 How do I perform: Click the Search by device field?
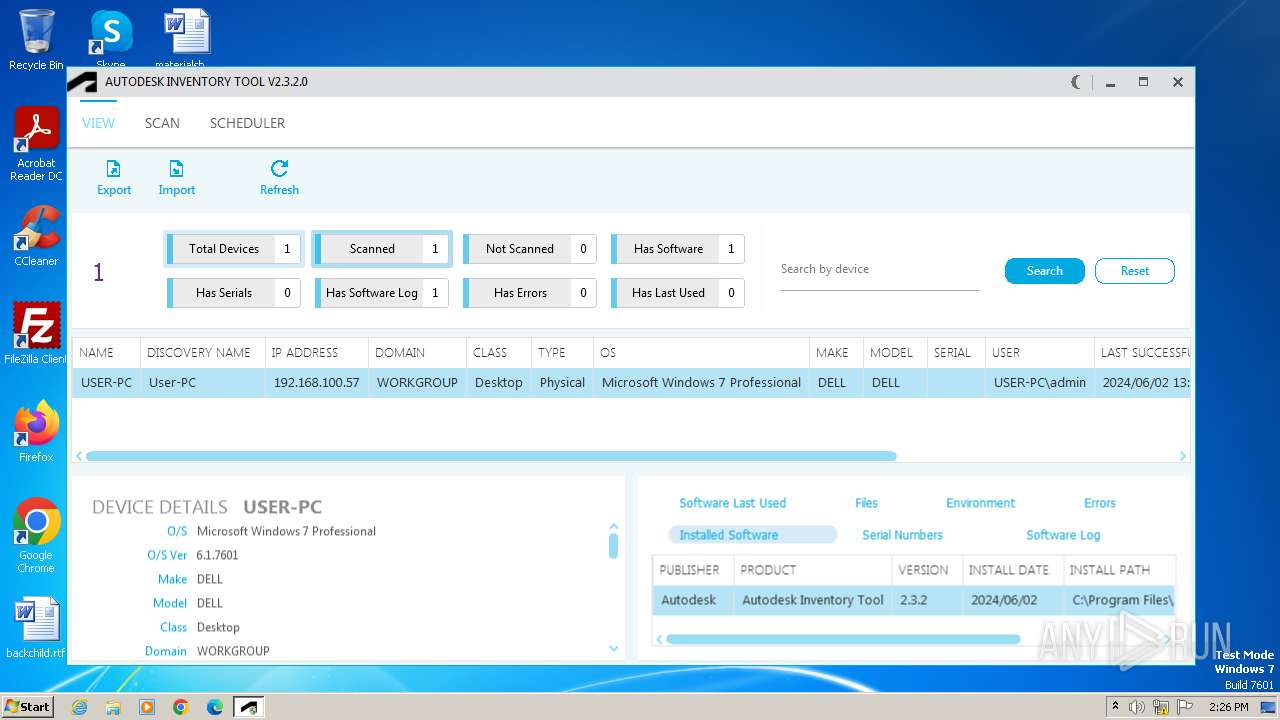[879, 270]
